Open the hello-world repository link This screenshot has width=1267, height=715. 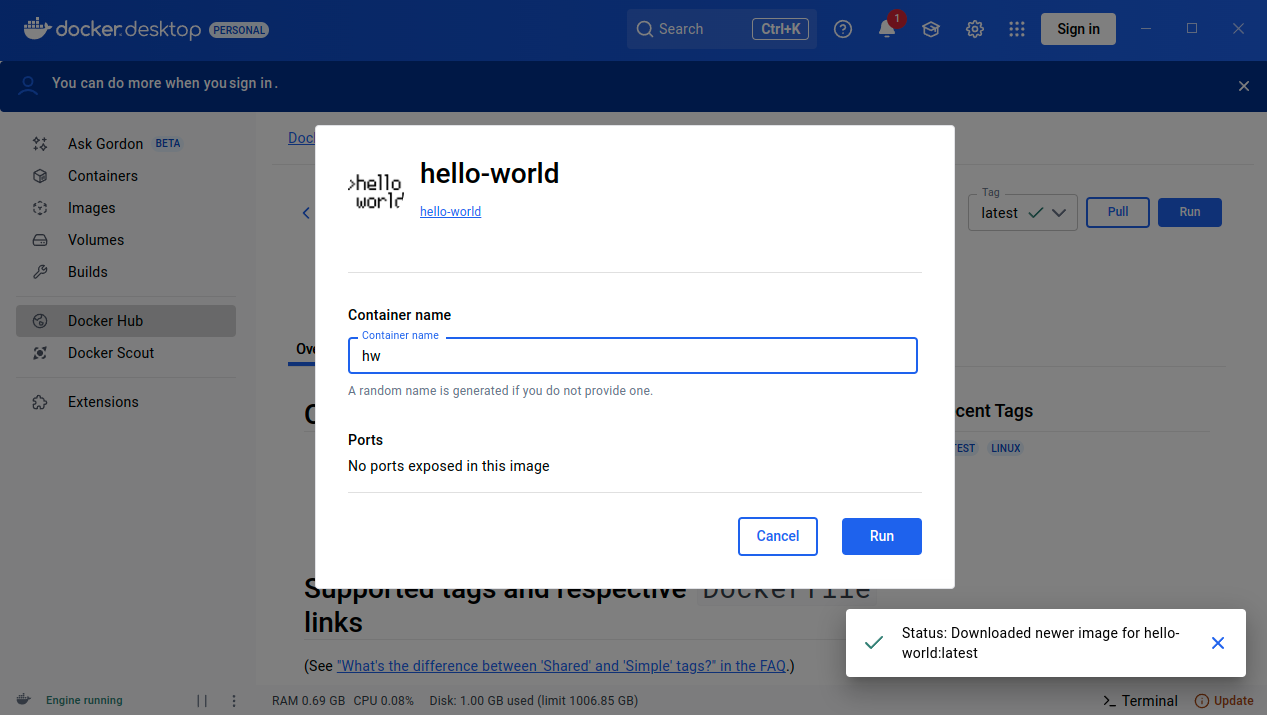click(x=450, y=211)
